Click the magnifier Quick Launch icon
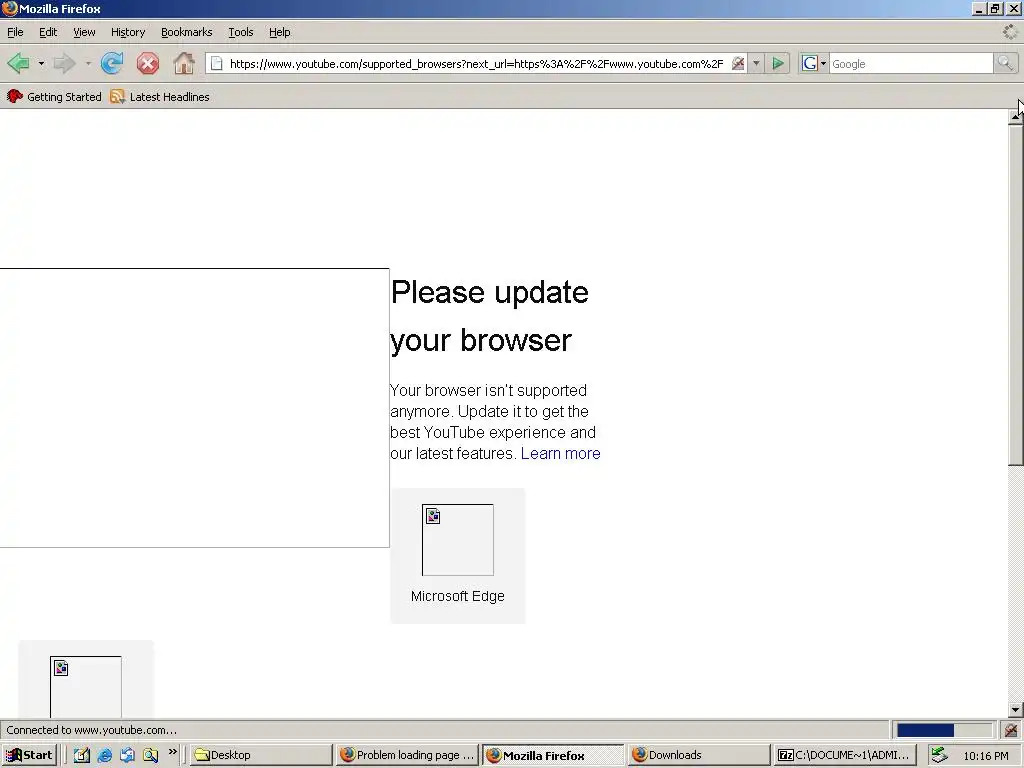Image resolution: width=1024 pixels, height=768 pixels. tap(150, 755)
